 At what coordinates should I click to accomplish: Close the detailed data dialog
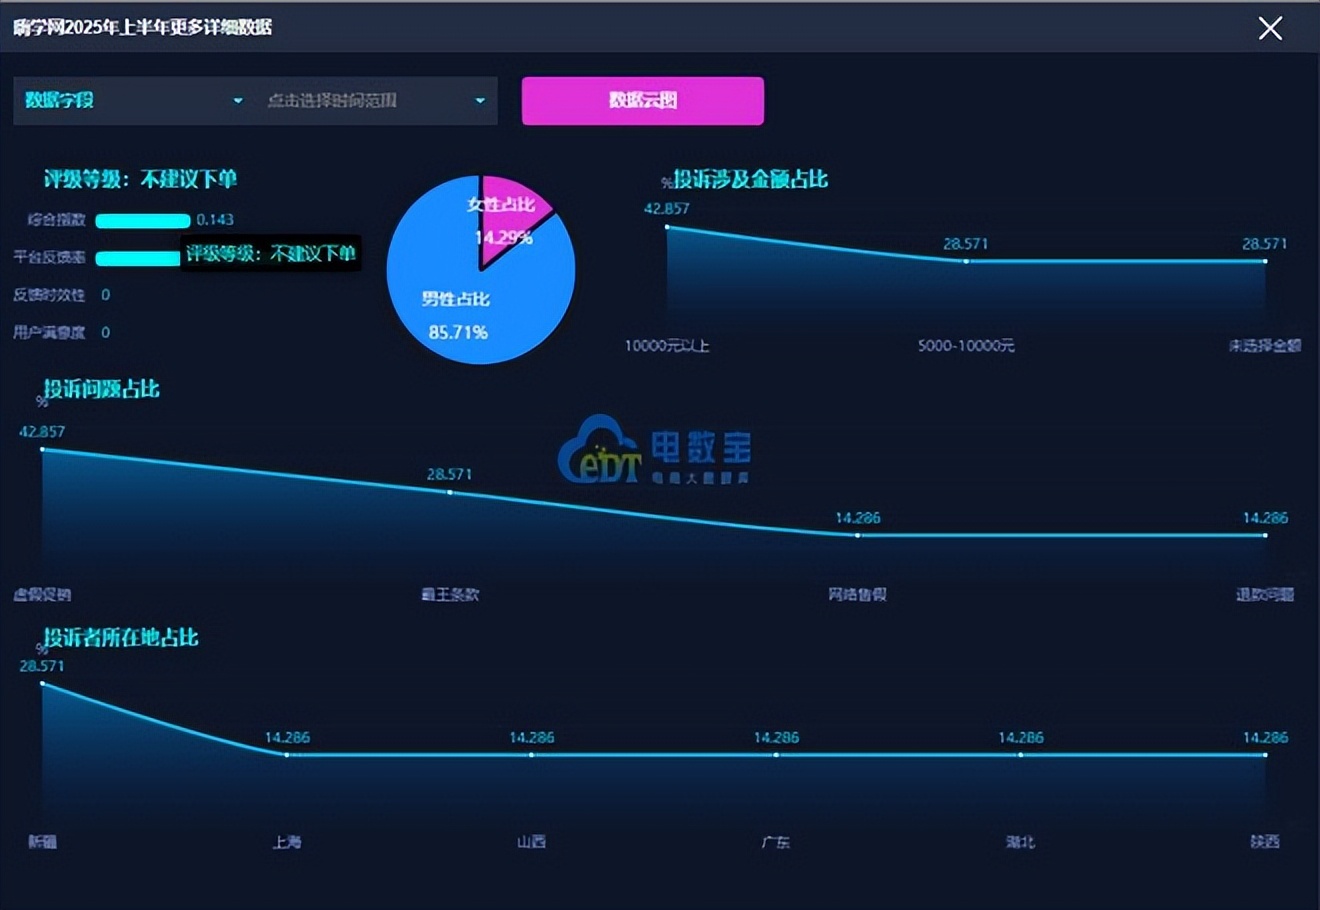point(1270,28)
